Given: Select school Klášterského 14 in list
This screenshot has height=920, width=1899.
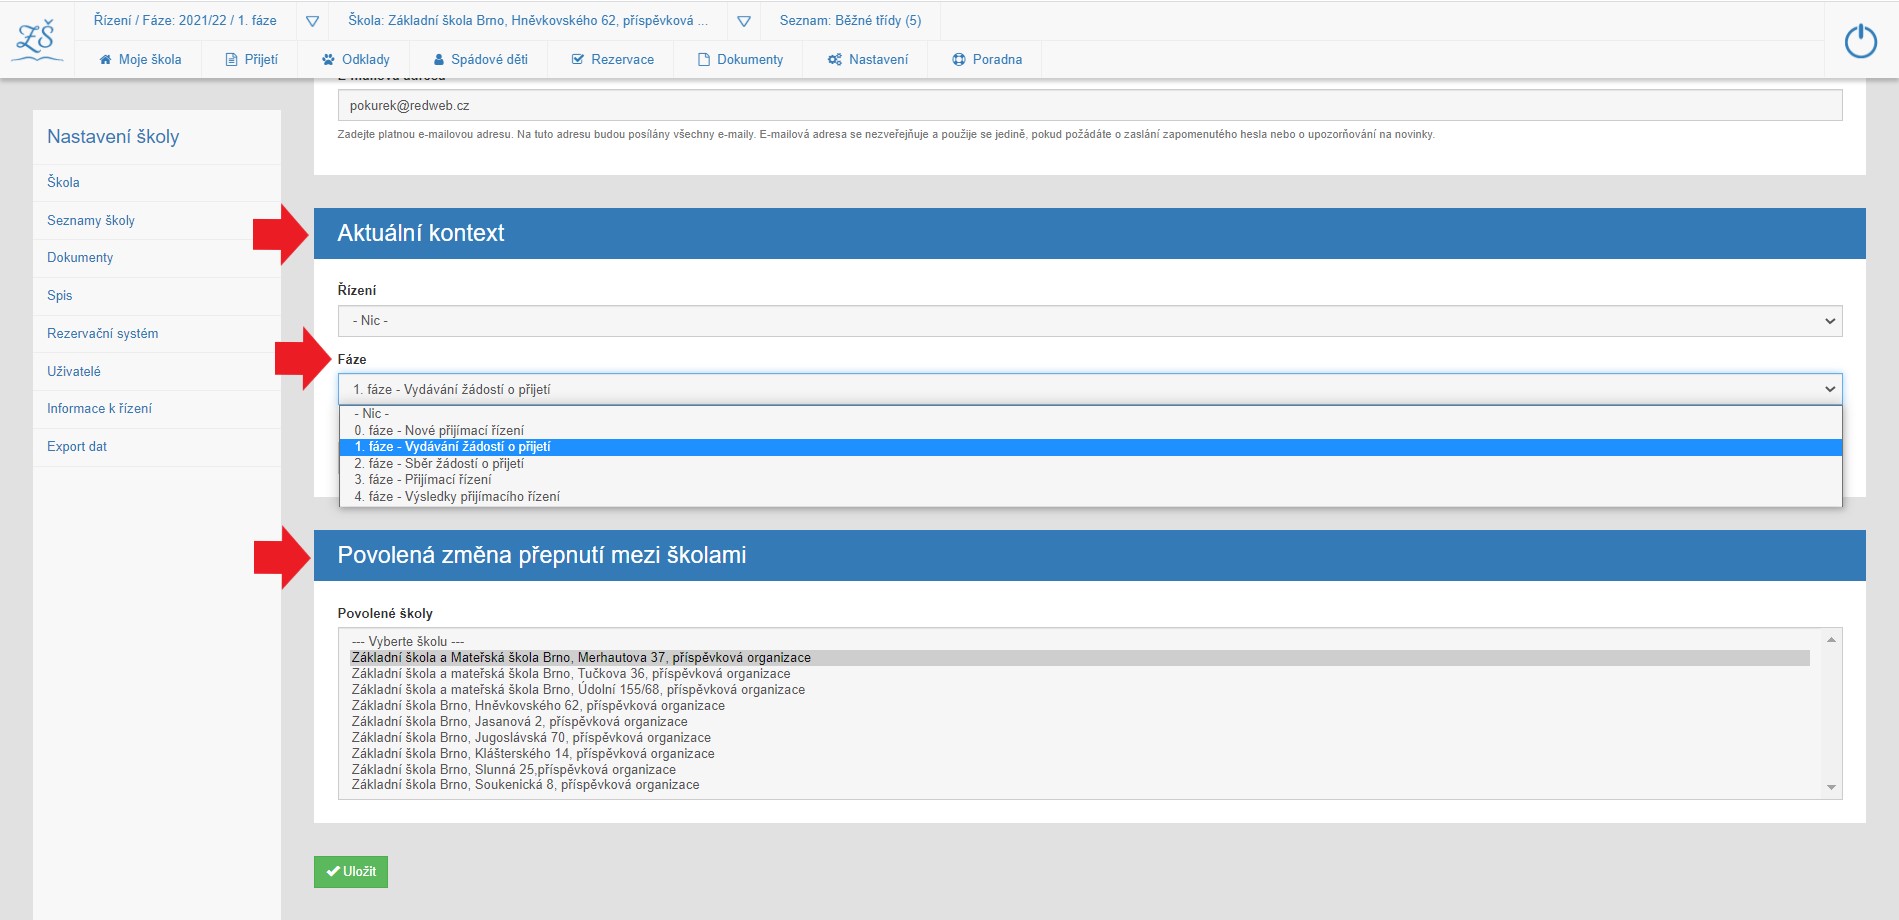Looking at the screenshot, I should 1080,754.
